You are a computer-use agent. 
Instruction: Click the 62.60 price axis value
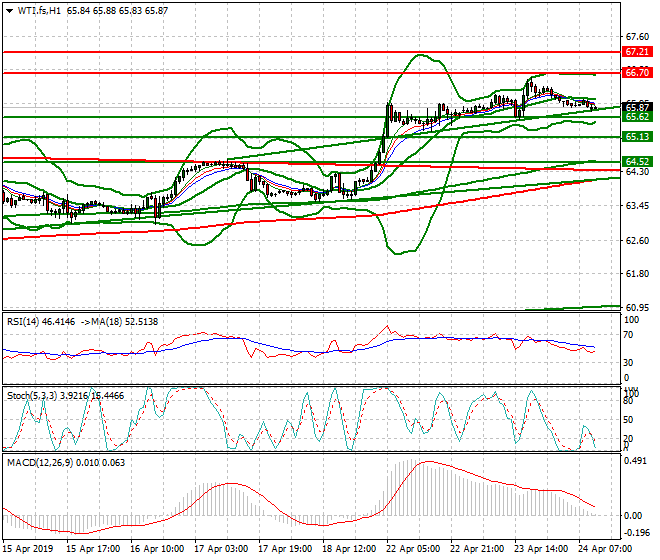click(x=637, y=240)
